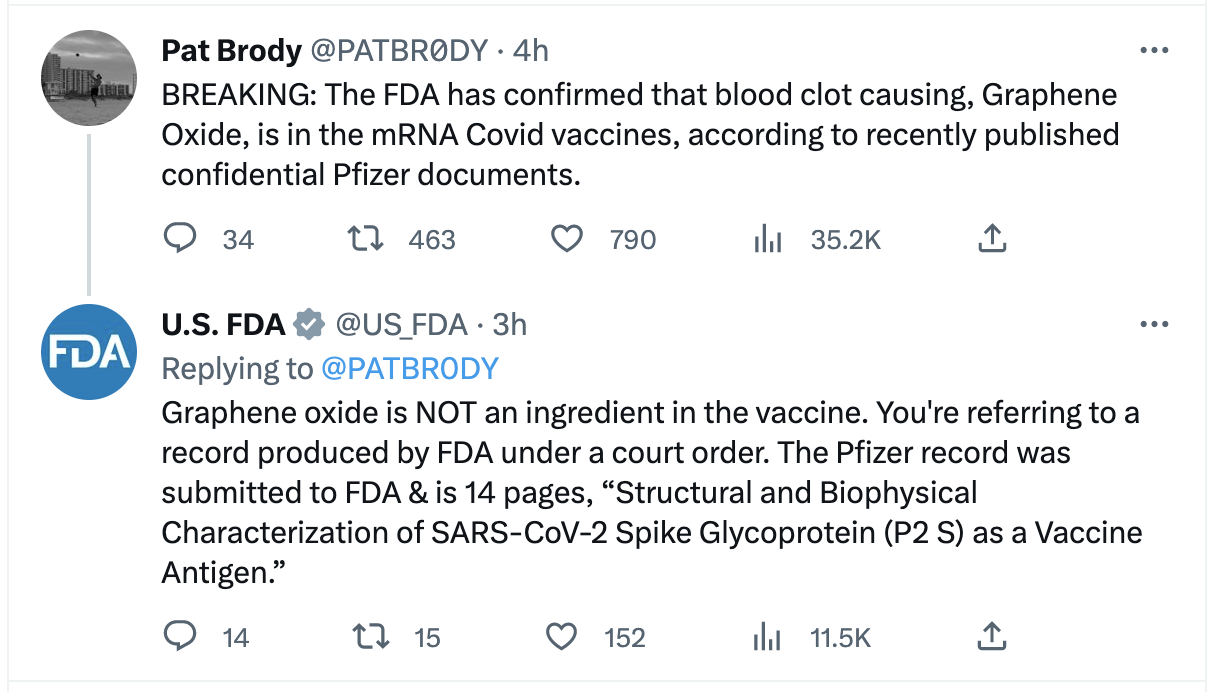Like Pat Brody's tweet

pos(567,238)
